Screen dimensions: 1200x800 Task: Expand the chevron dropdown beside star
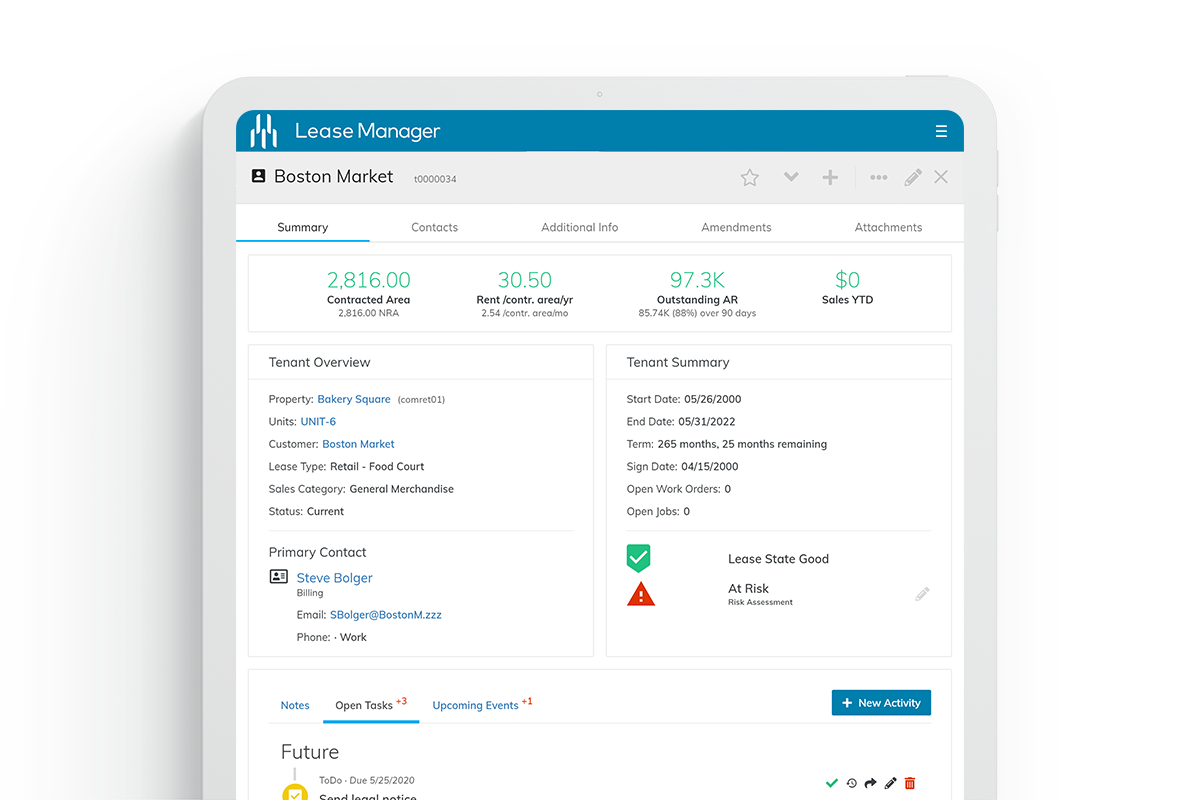click(x=791, y=177)
